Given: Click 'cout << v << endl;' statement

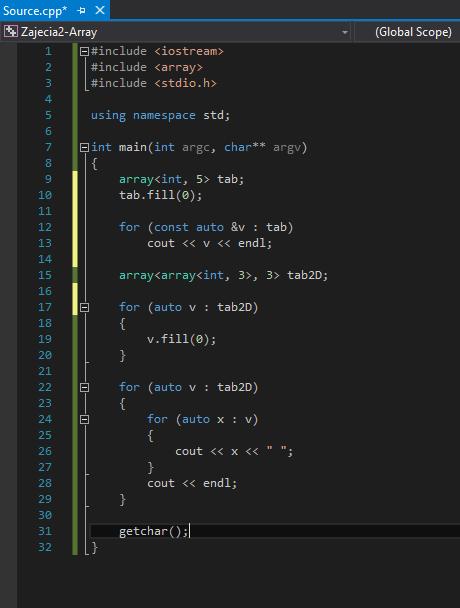Looking at the screenshot, I should pyautogui.click(x=209, y=243).
